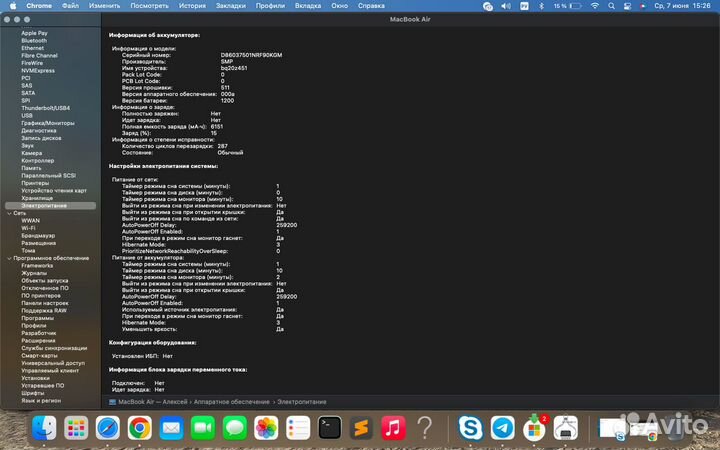Click System Information icon in Dock
720x450 pixels.
[566, 428]
